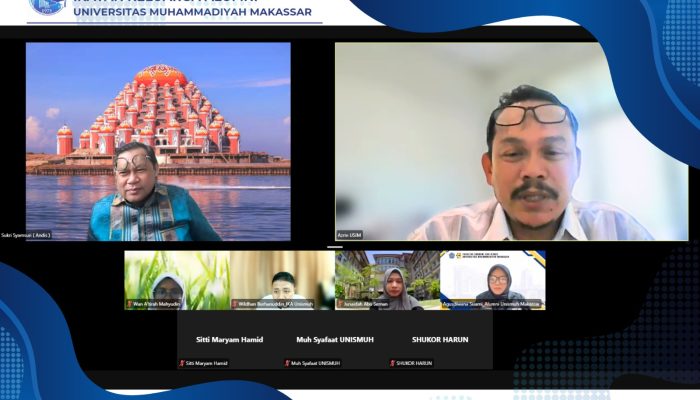Click muted mic icon on Junaidah Abu Seman's tile
The width and height of the screenshot is (700, 400).
340,304
